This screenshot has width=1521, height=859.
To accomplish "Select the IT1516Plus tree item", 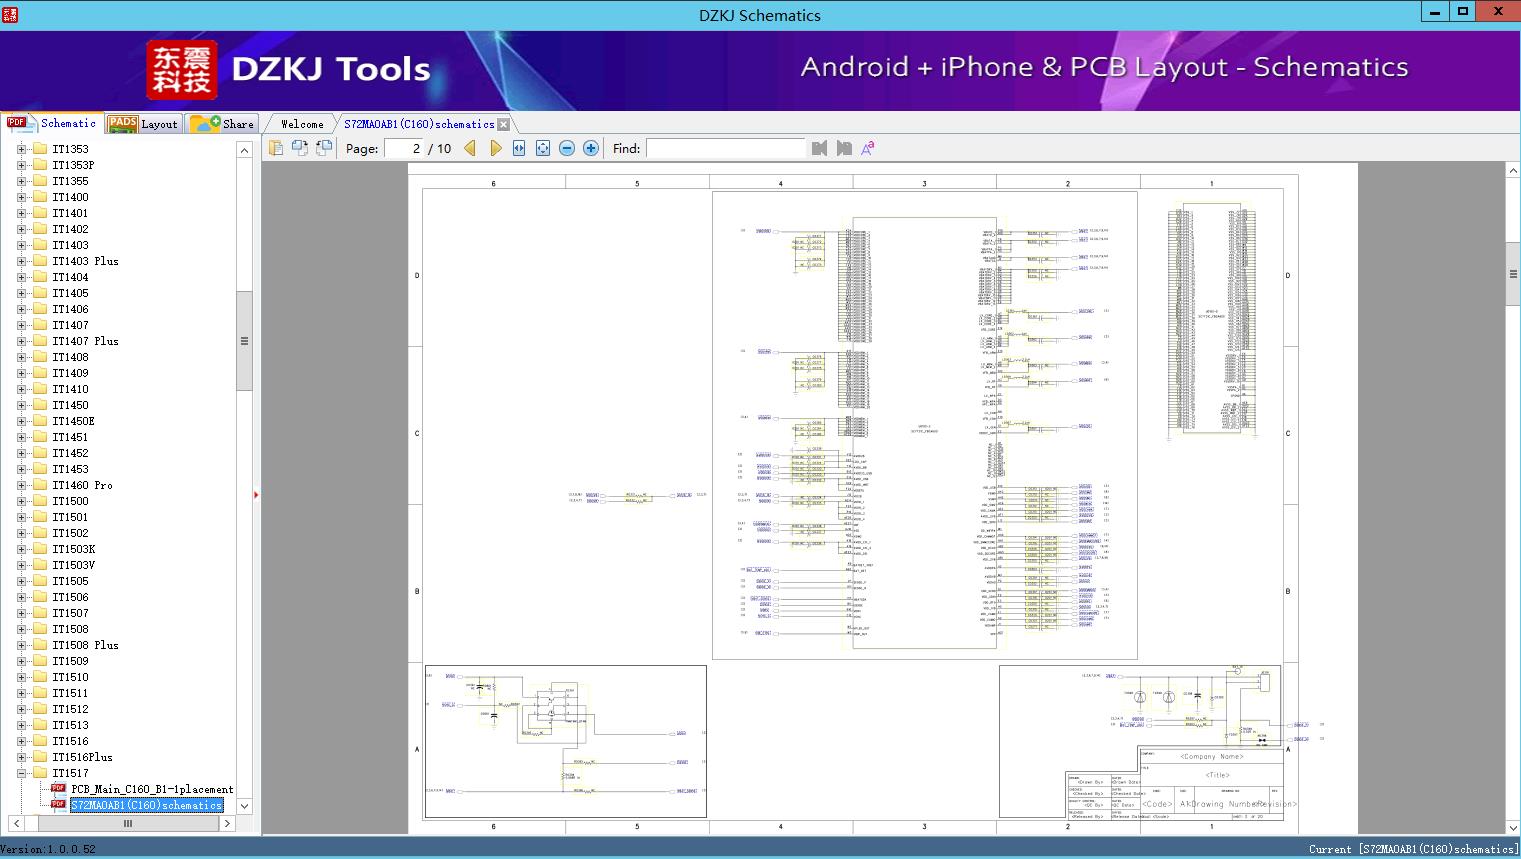I will coord(82,757).
